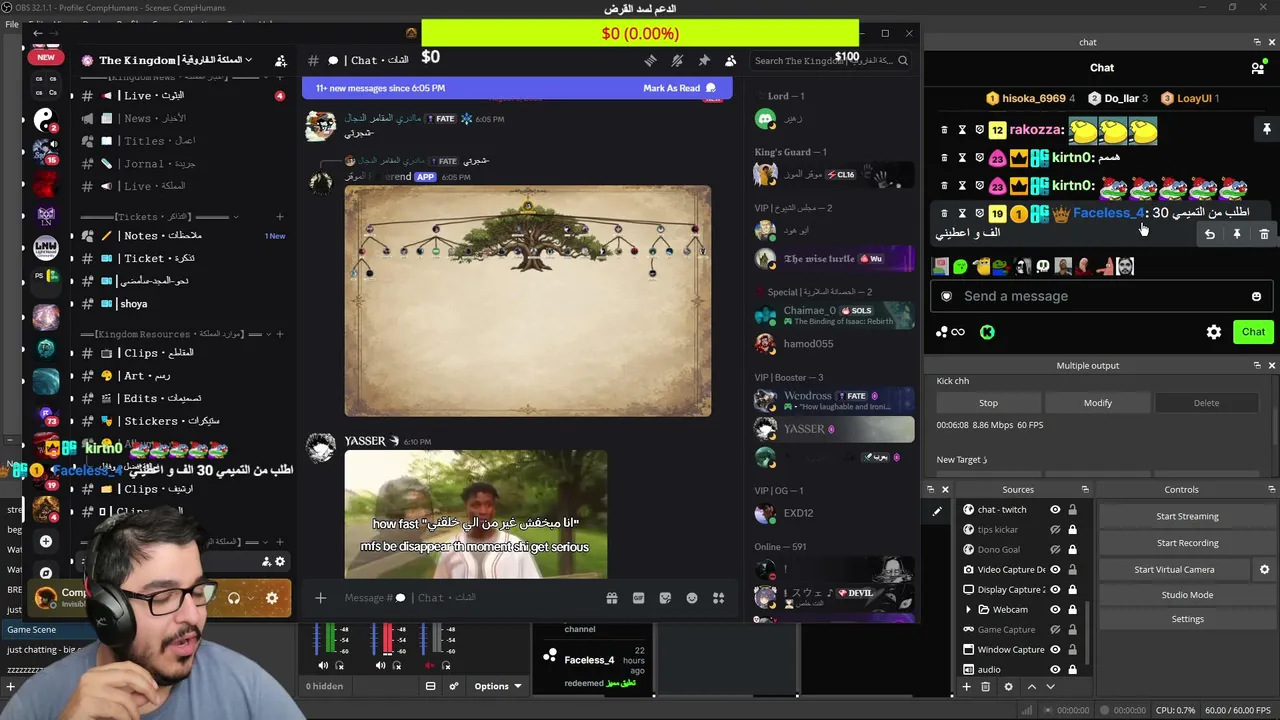Open Discord user settings gear
This screenshot has height=720, width=1280.
(x=272, y=598)
